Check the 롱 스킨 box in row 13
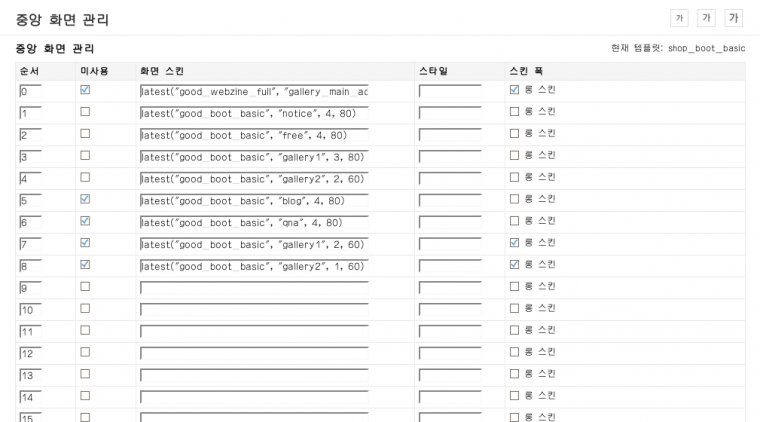 coord(515,374)
